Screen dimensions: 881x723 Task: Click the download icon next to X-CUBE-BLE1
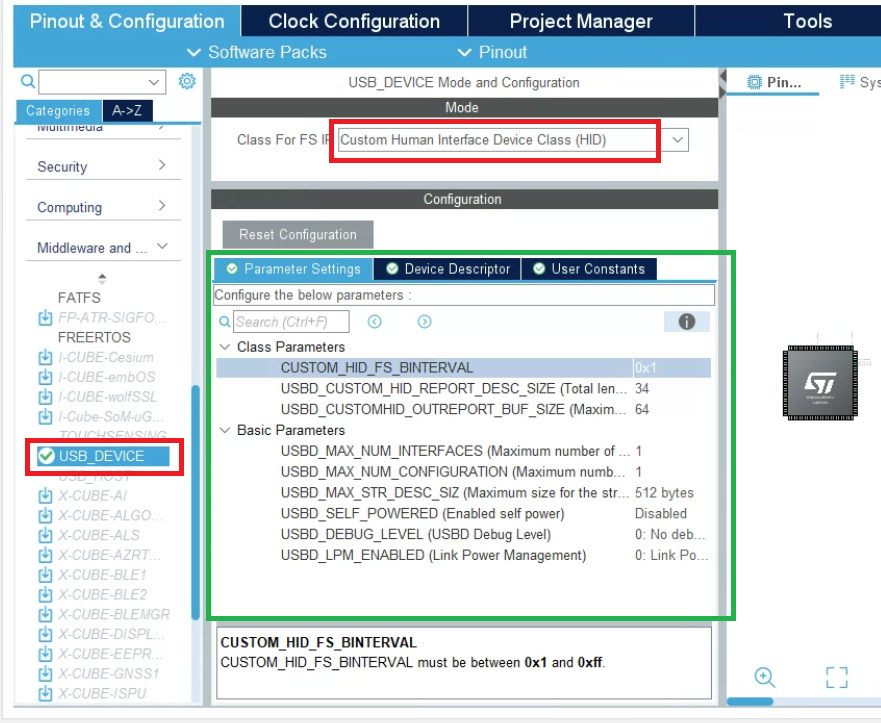(x=45, y=575)
